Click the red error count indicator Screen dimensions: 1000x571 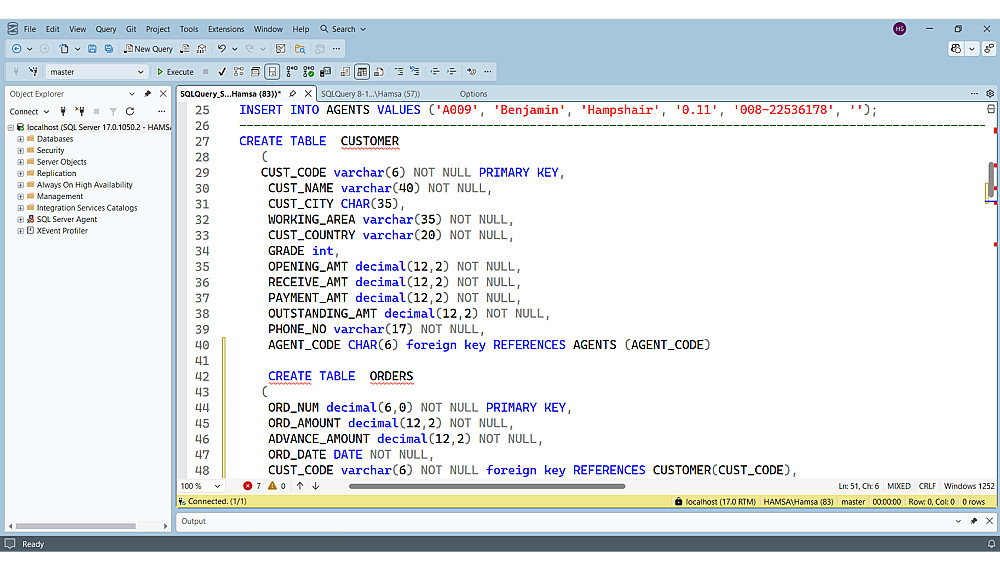pos(252,486)
